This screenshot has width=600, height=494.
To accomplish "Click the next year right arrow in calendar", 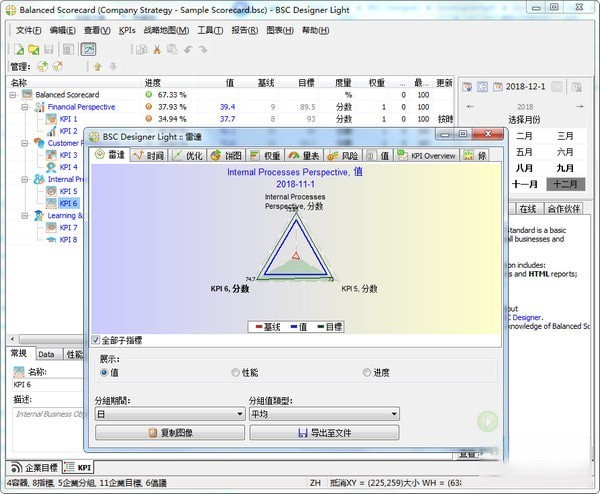I will (580, 107).
